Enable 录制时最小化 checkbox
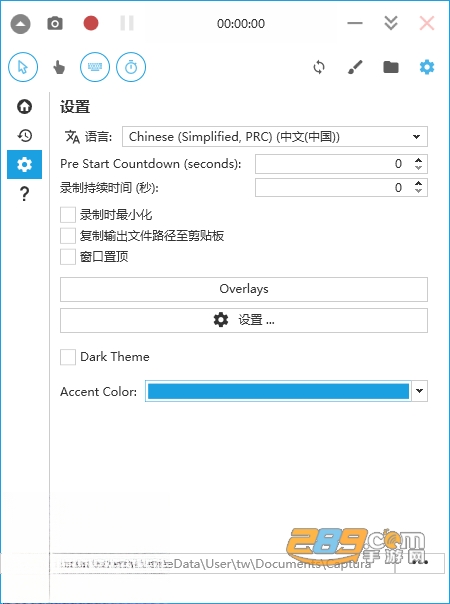Screen dimensions: 450x604 coord(68,215)
